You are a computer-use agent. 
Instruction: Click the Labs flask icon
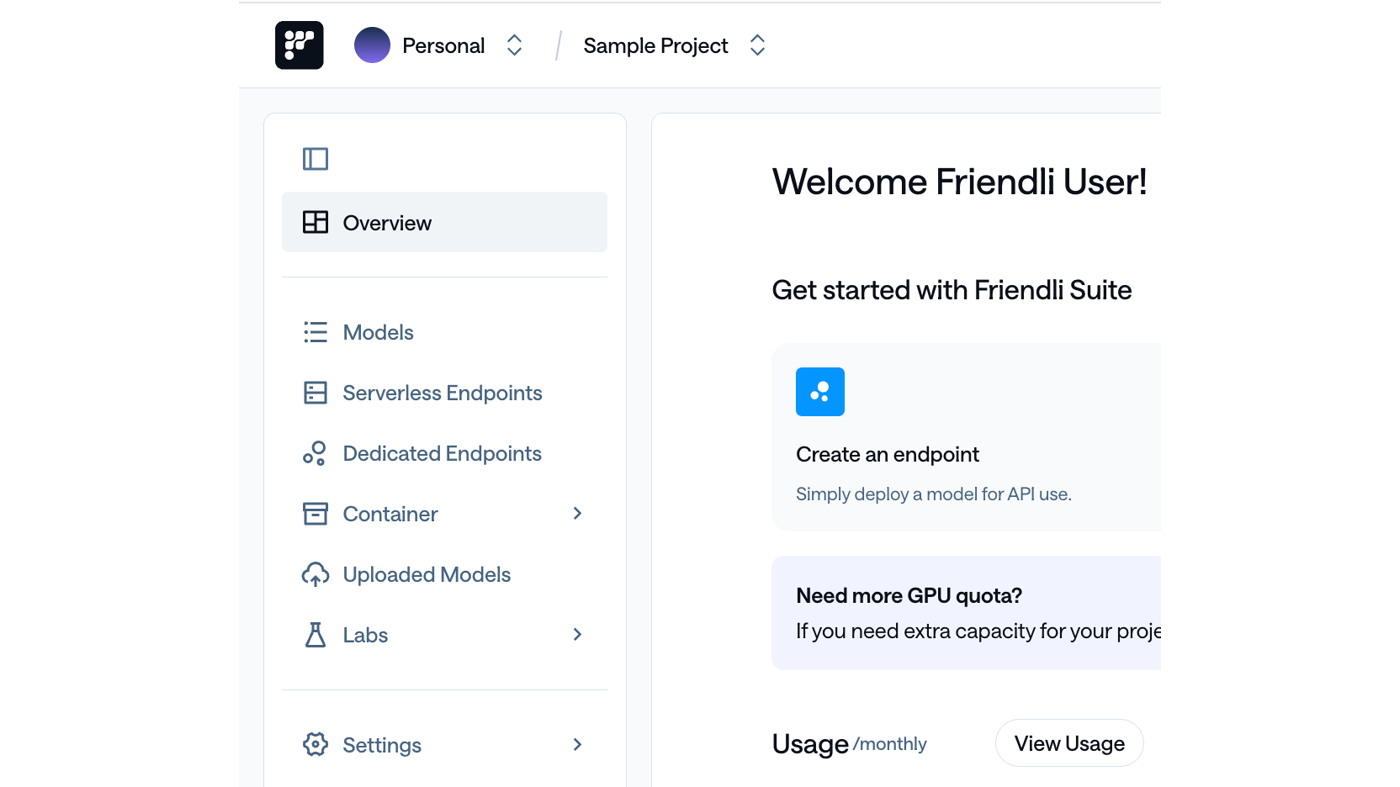coord(315,635)
